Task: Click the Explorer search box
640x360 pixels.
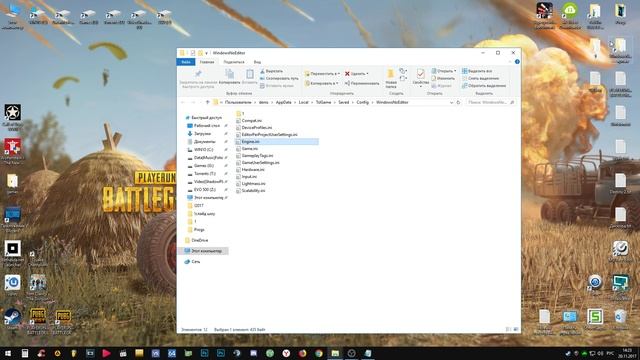Action: tap(491, 102)
